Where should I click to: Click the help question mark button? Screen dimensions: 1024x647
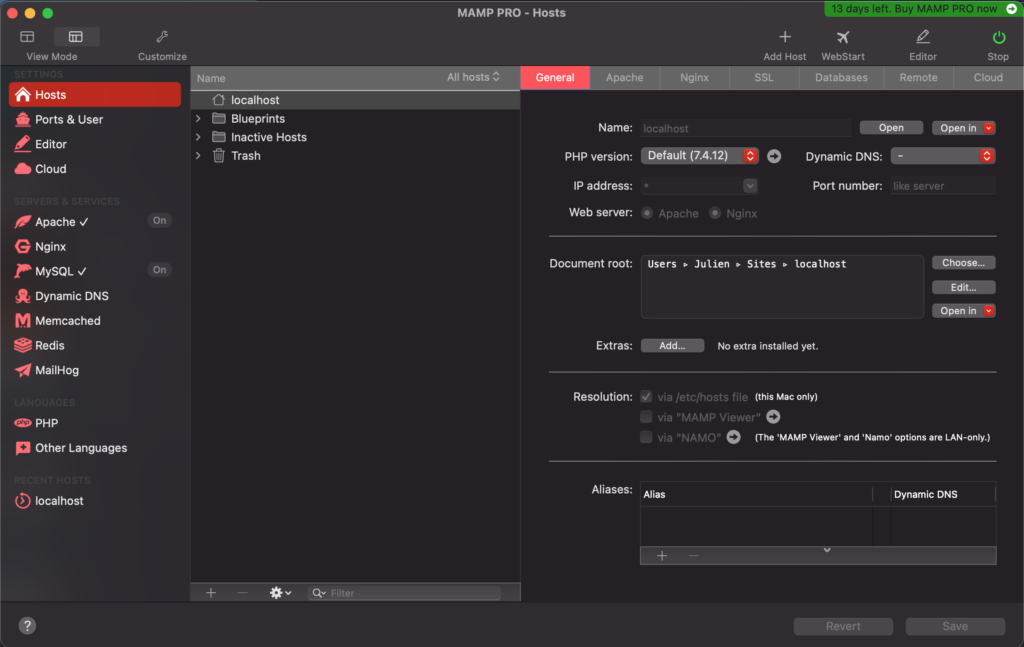click(27, 625)
